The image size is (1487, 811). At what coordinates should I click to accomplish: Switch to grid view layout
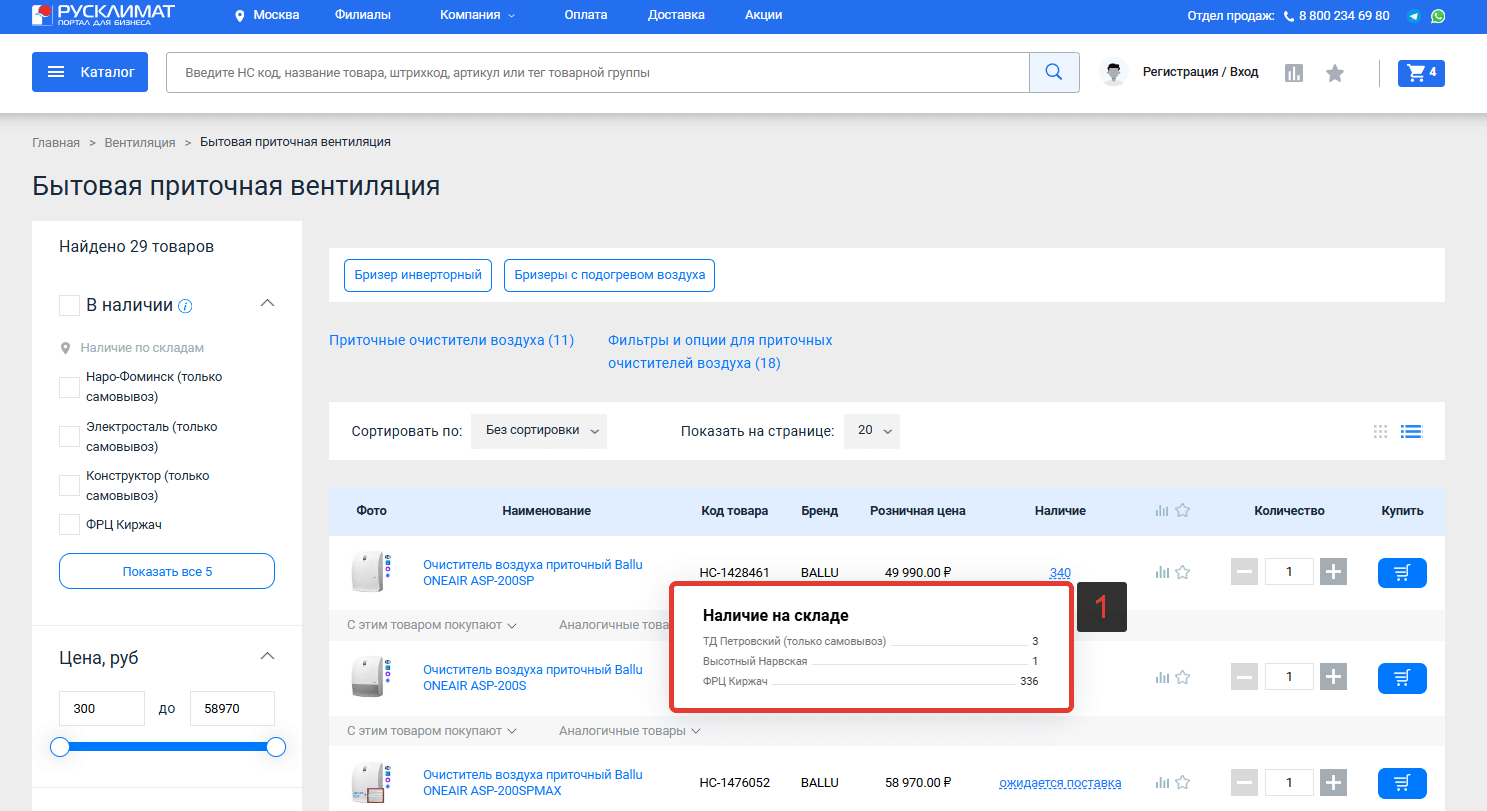point(1381,432)
